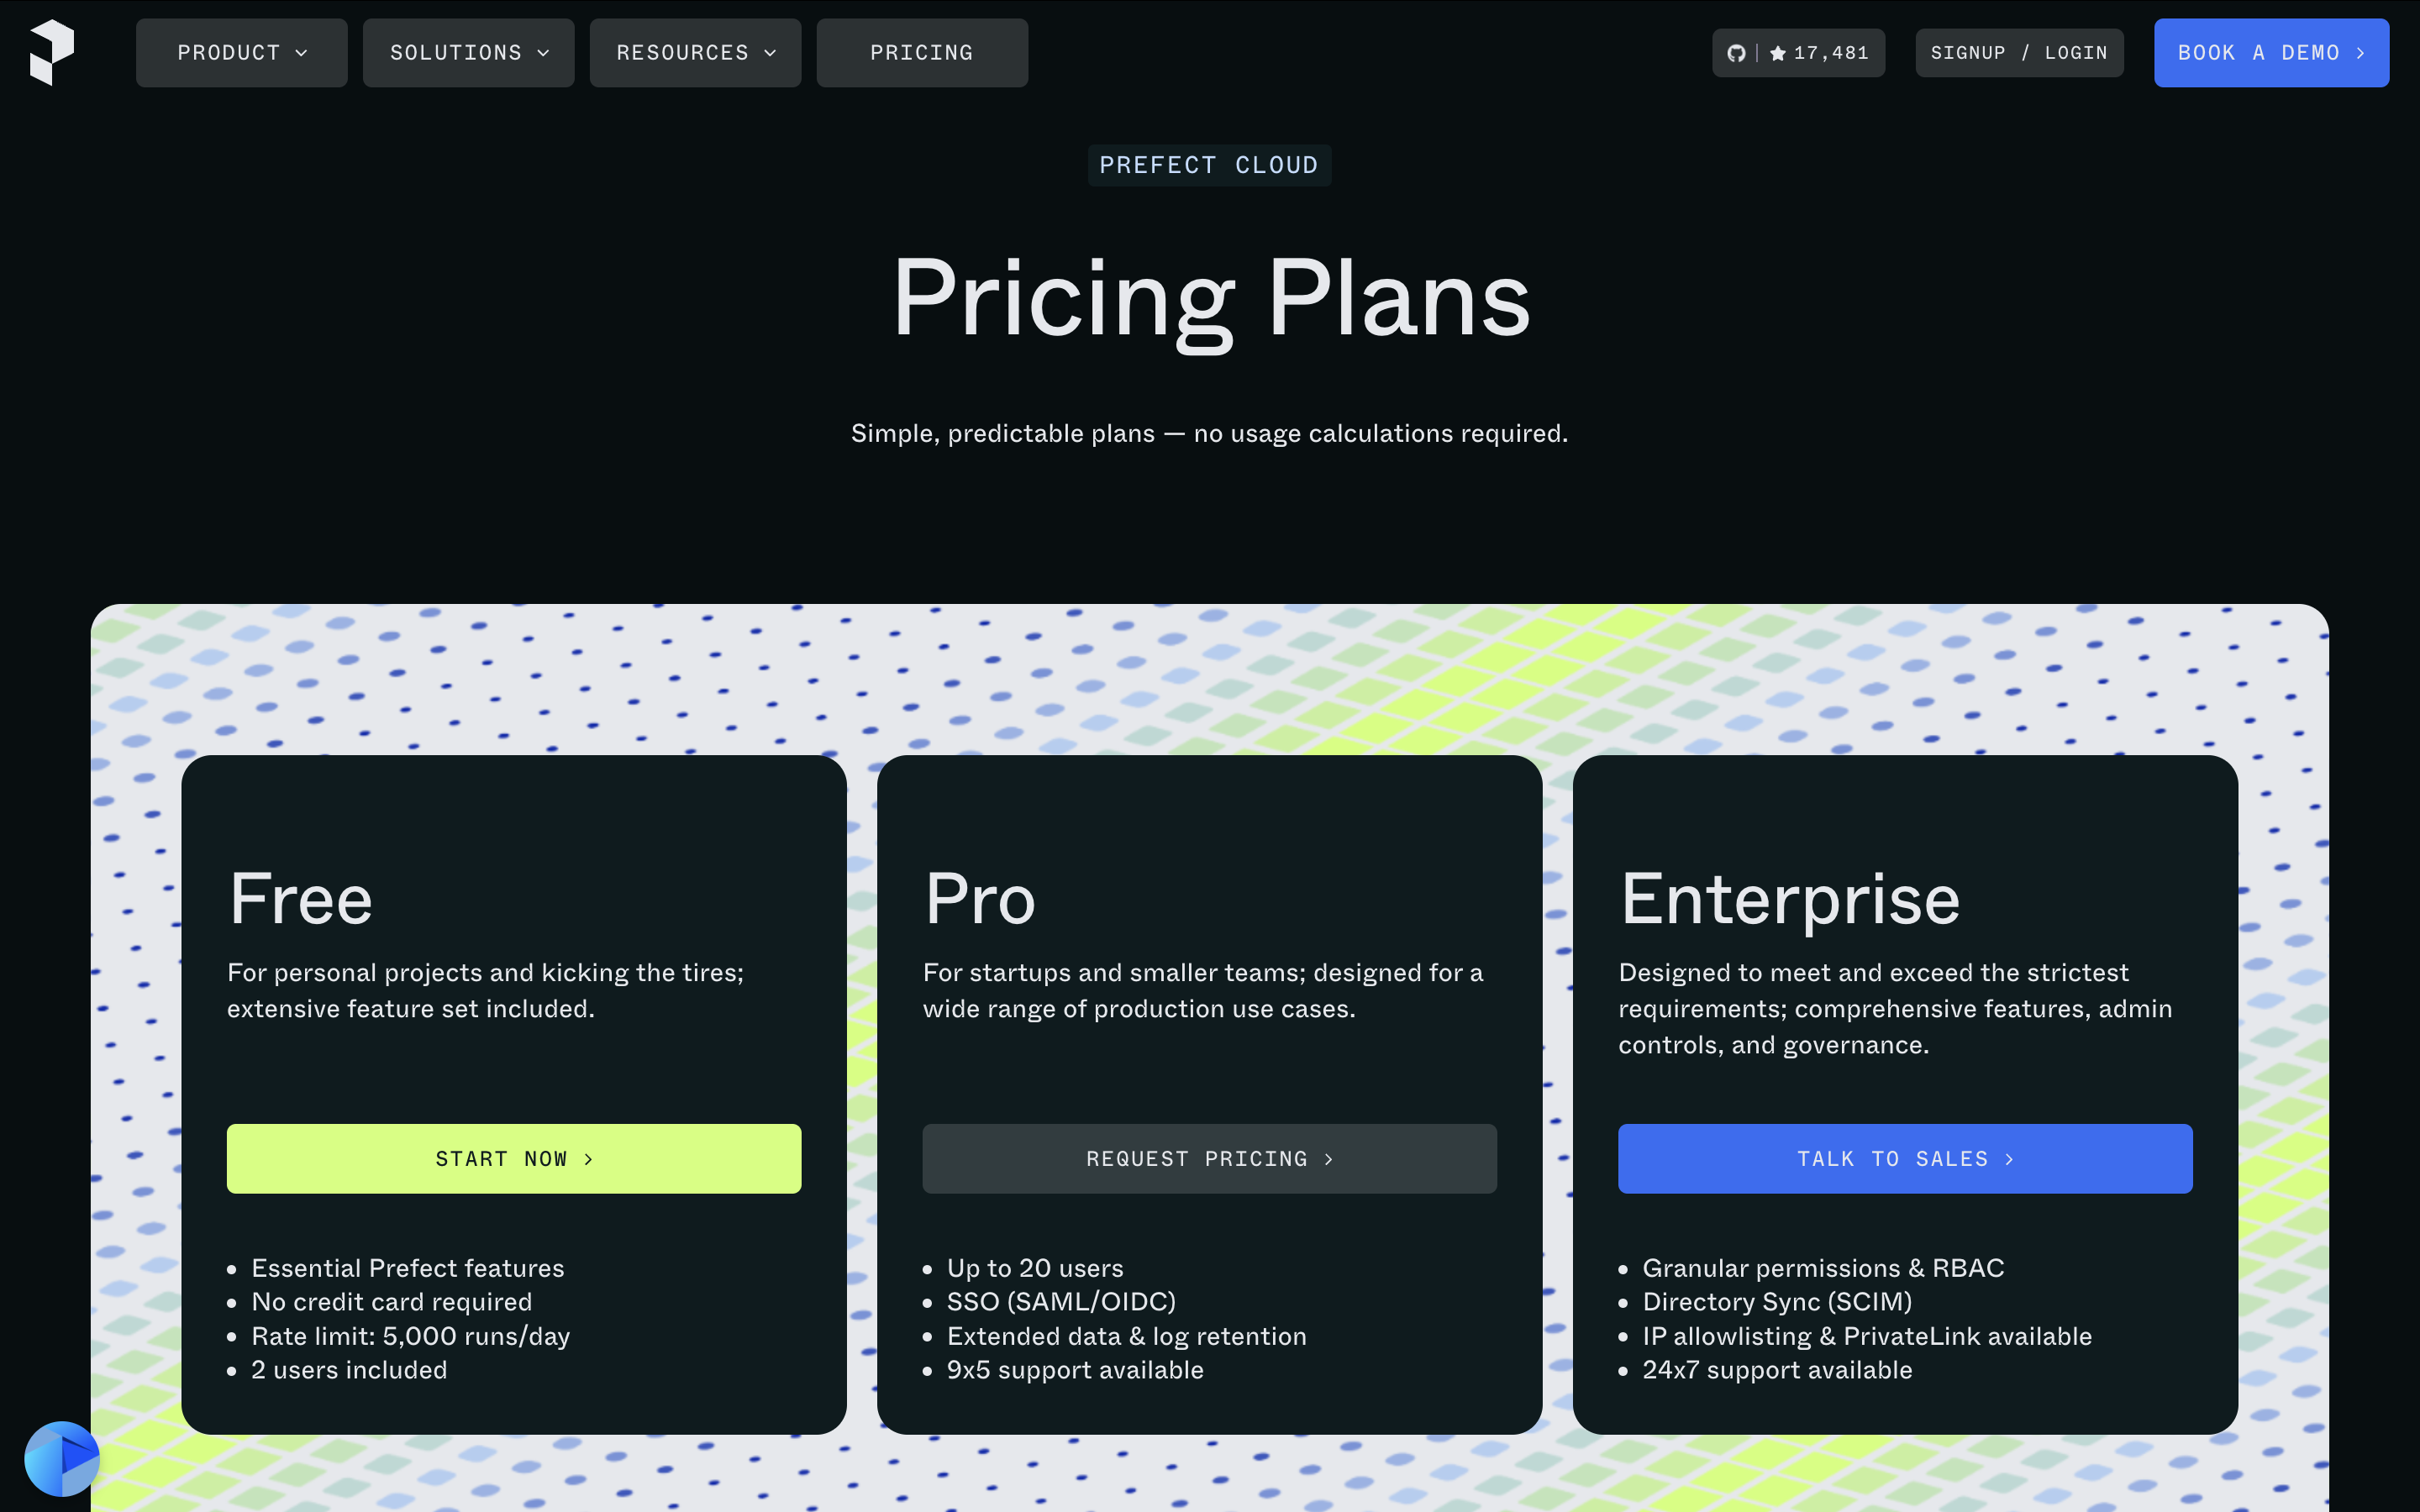Select the Pricing menu item
This screenshot has height=1512, width=2420.
(x=921, y=52)
